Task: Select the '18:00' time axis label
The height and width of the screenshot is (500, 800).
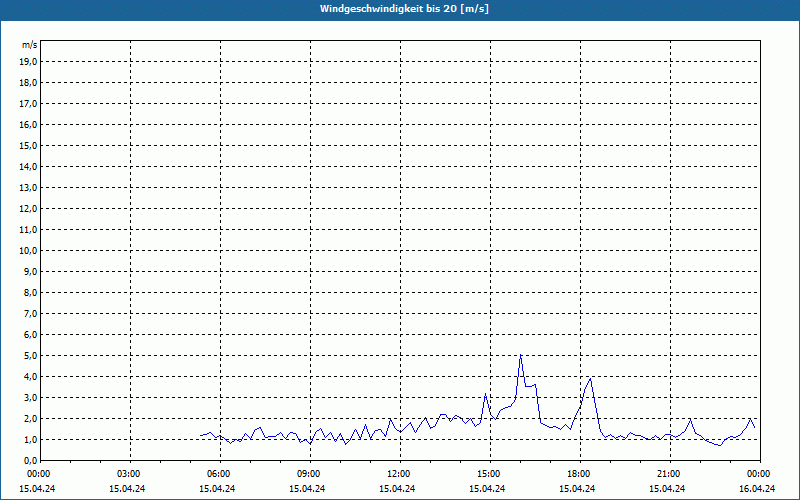Action: tap(579, 474)
